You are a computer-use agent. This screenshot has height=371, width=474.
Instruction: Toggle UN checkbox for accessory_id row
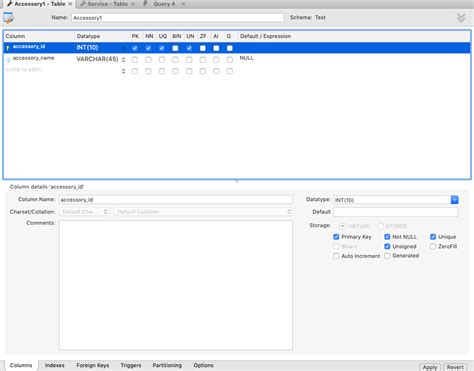click(x=189, y=48)
